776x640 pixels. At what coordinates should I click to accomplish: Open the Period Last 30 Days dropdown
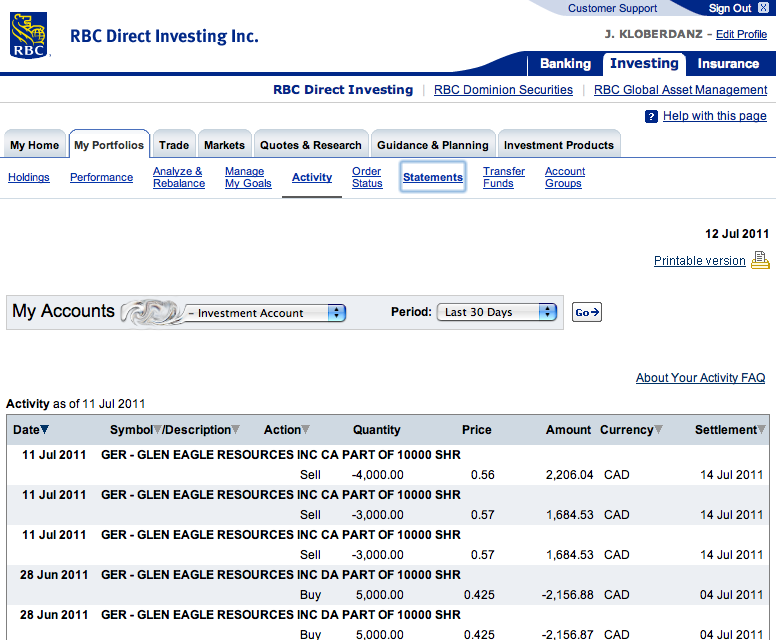[x=497, y=312]
